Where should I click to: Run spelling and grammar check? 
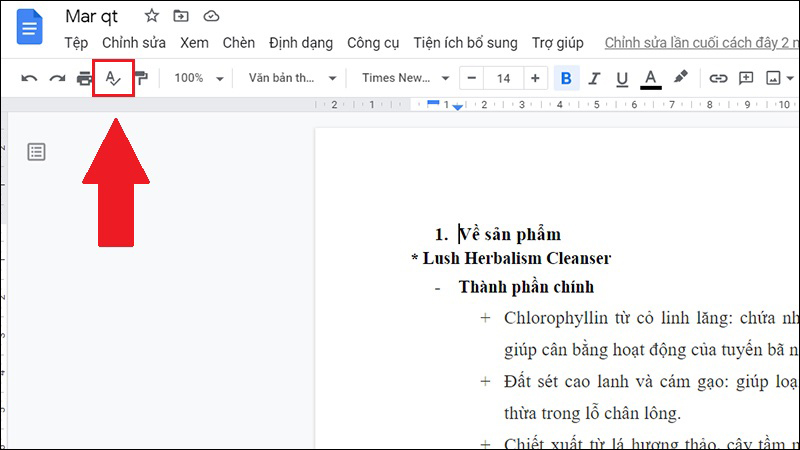click(113, 78)
